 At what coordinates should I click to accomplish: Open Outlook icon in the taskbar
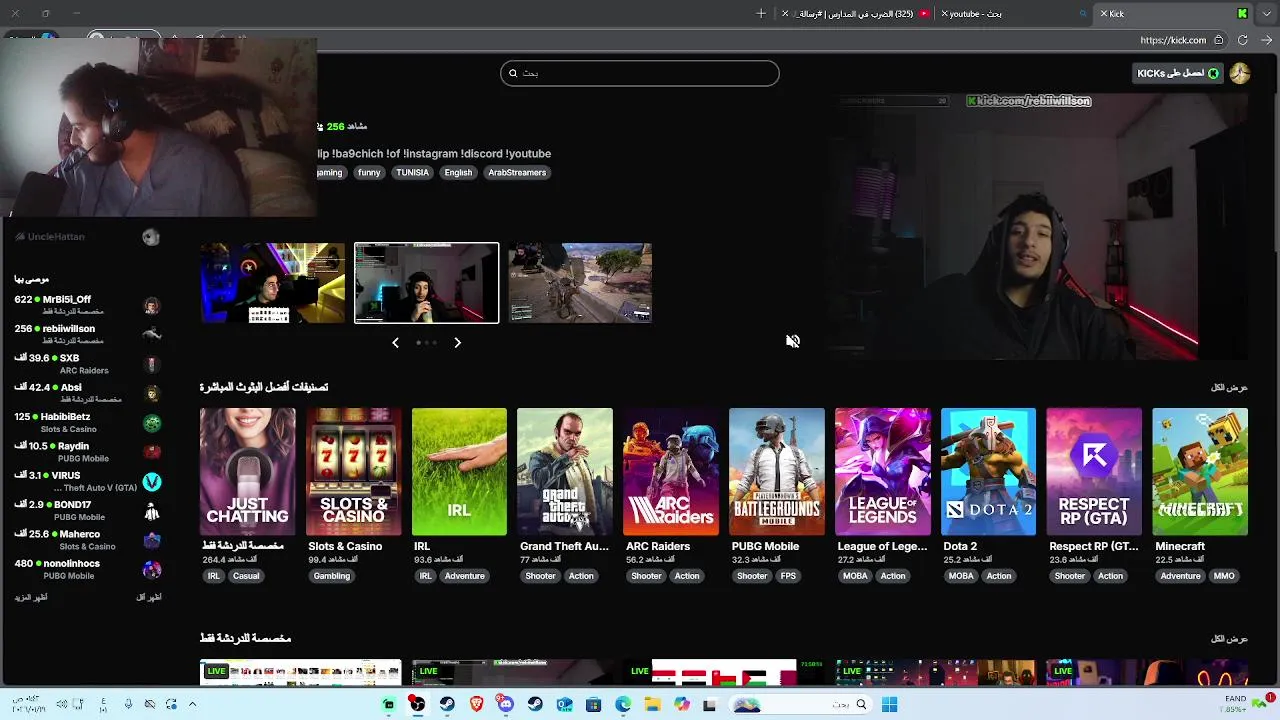tap(564, 705)
